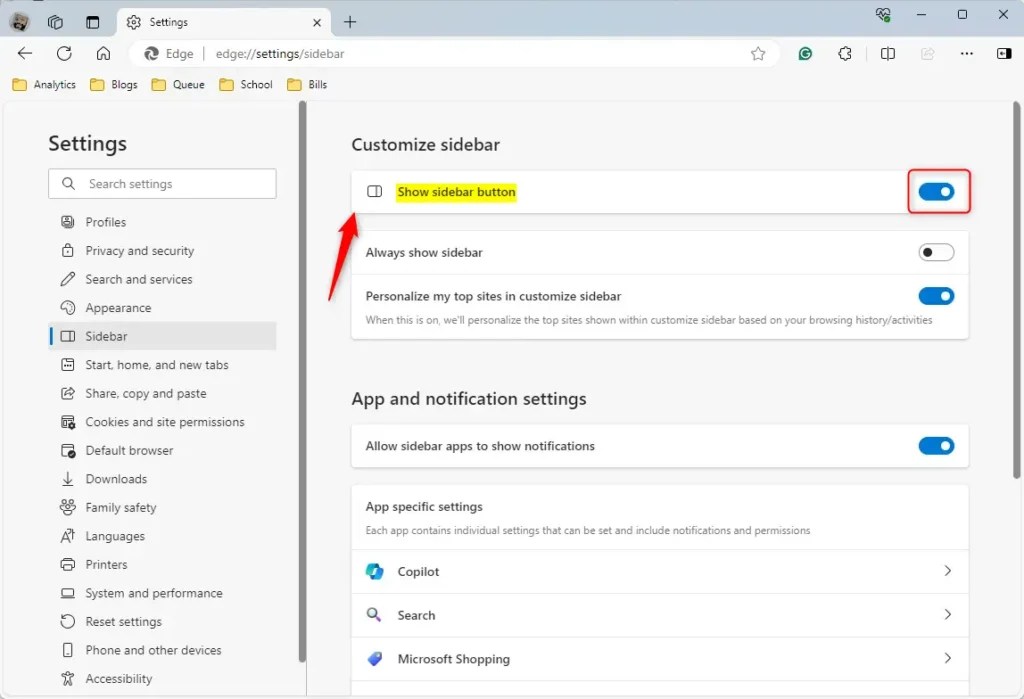Image resolution: width=1024 pixels, height=699 pixels.
Task: Turn off Allow sidebar apps to show notifications
Action: (936, 446)
